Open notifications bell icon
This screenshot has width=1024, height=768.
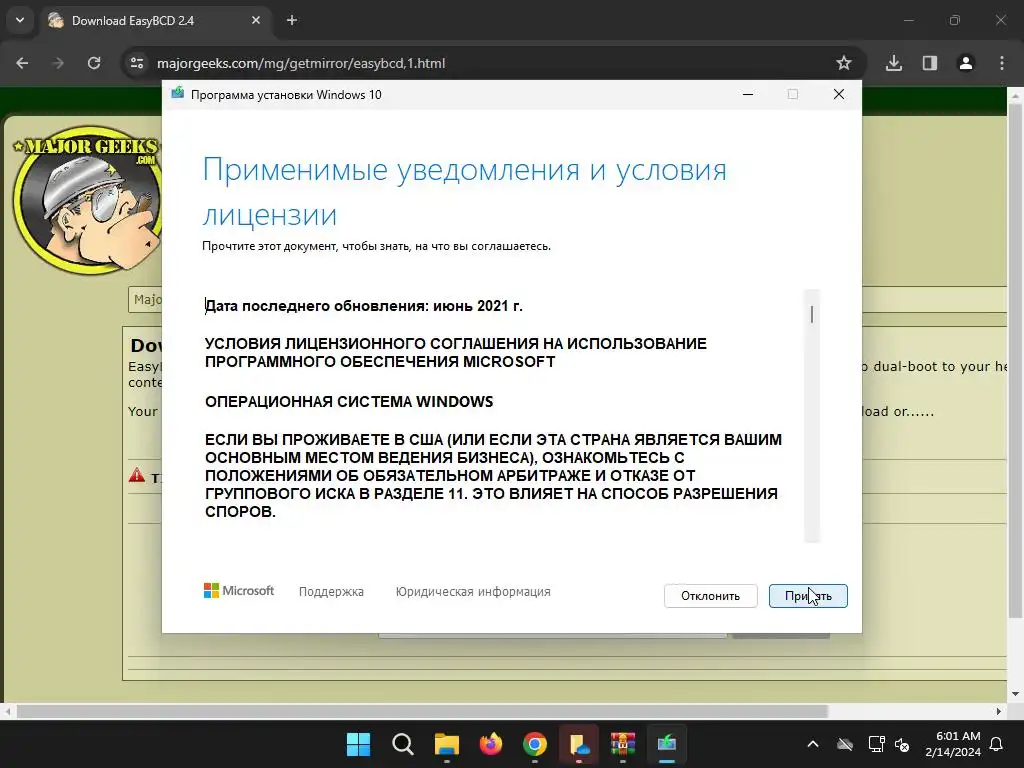tap(997, 744)
